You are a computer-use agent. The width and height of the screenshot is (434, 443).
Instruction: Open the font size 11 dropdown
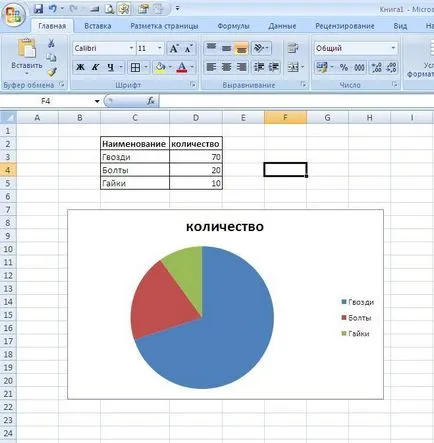(159, 49)
